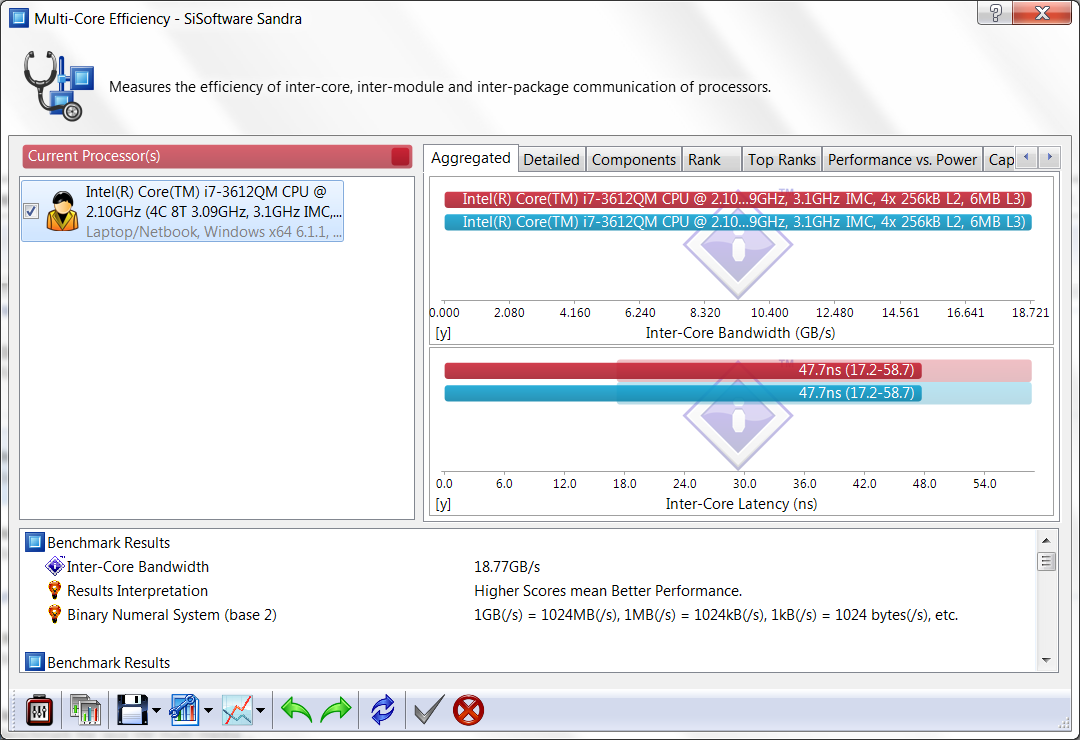Click the [y] label on the latency chart
This screenshot has width=1080, height=740.
[444, 504]
